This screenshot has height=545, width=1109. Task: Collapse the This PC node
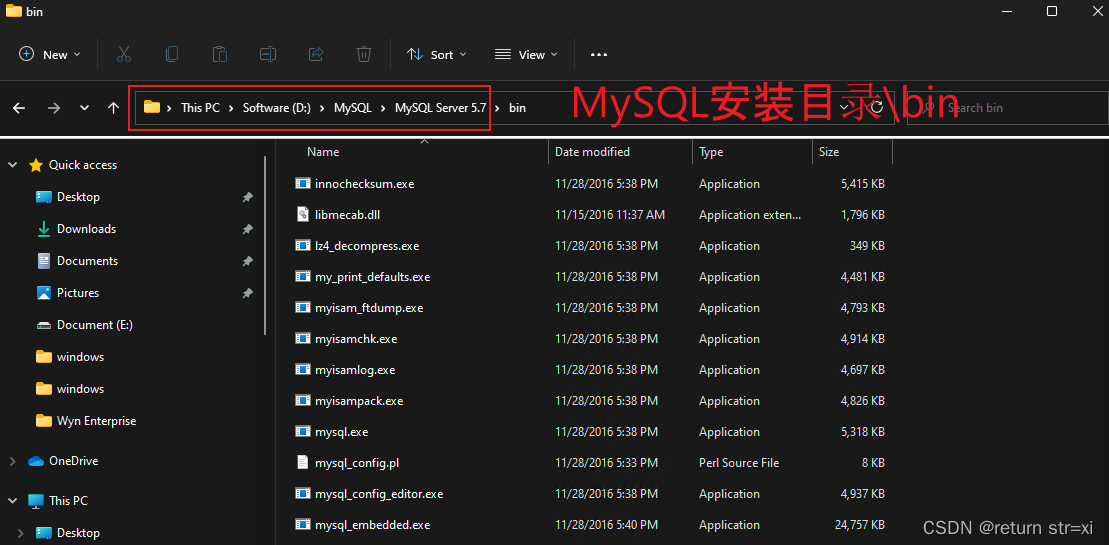[x=13, y=500]
